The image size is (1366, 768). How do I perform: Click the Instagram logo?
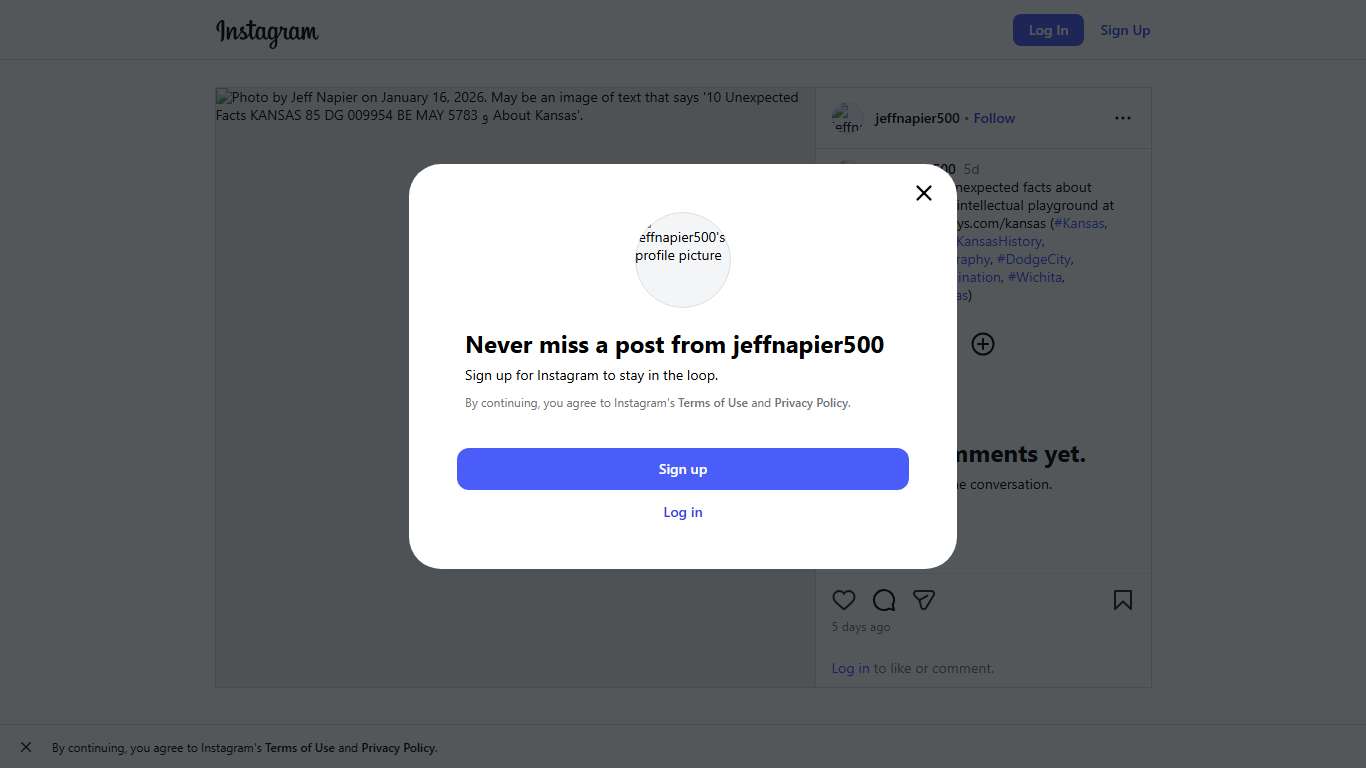click(x=267, y=32)
